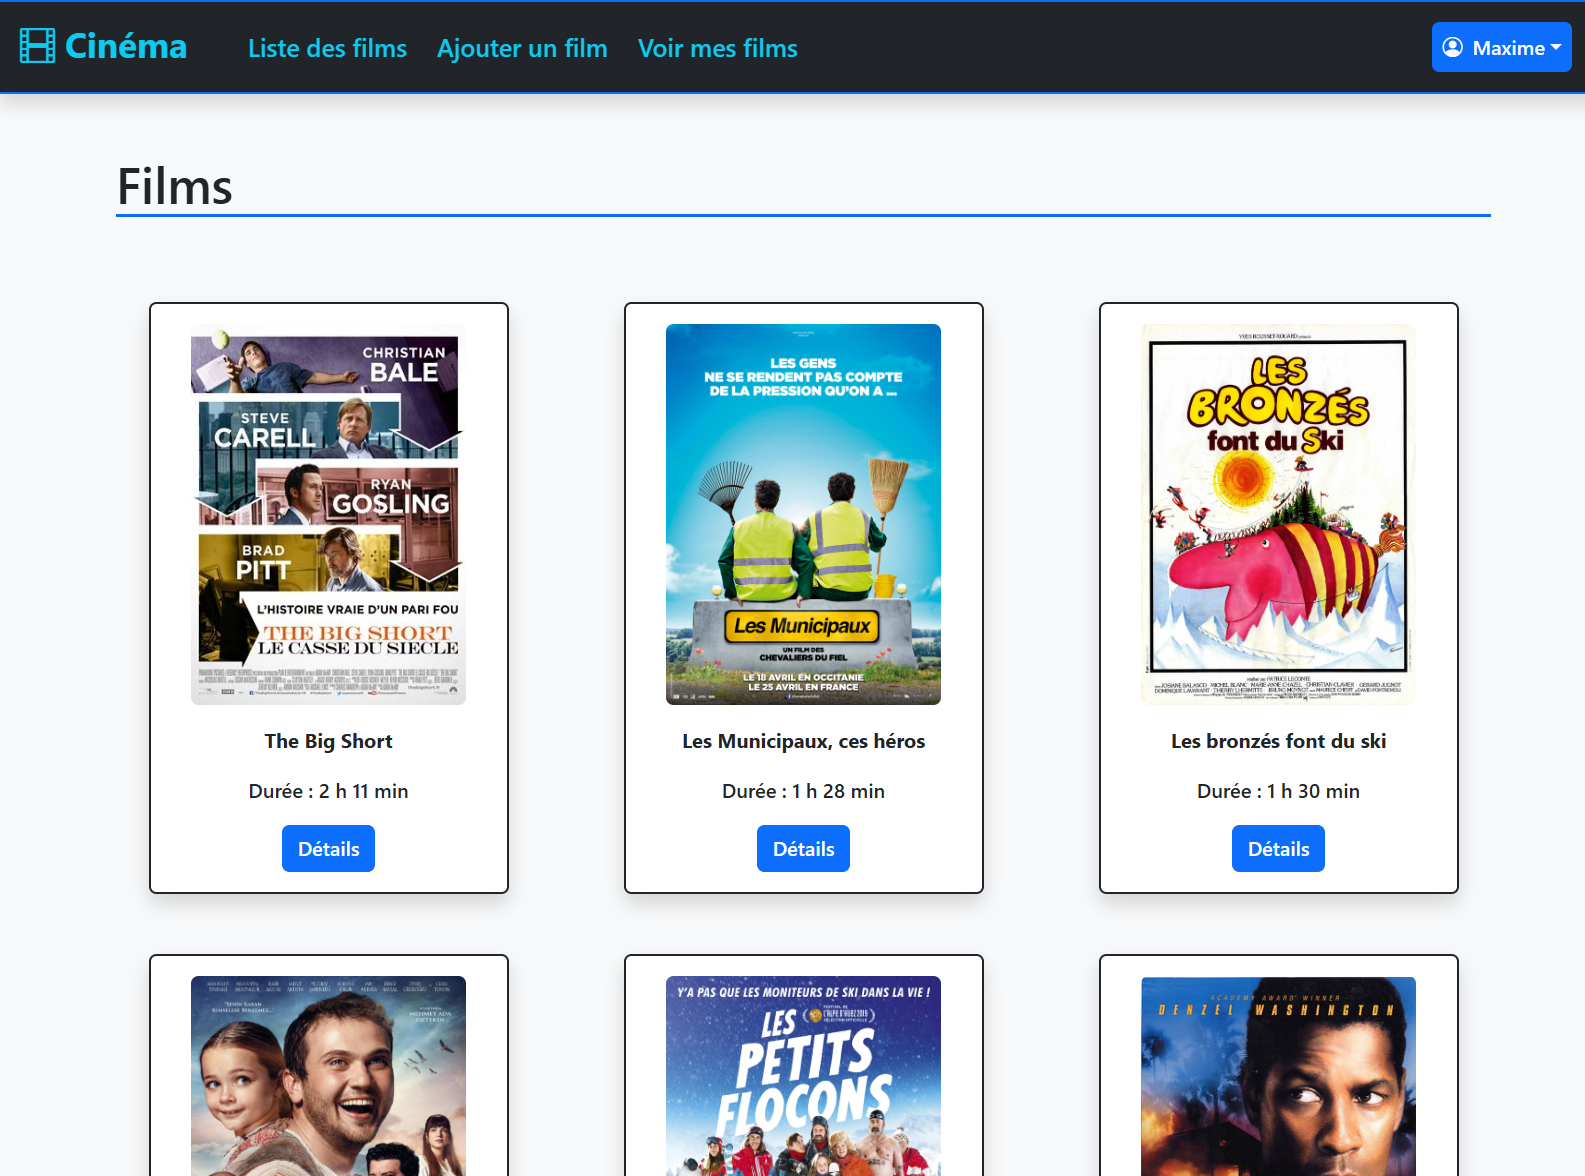Click the Denzel Washington movie poster
The image size is (1585, 1176).
pyautogui.click(x=1278, y=1076)
